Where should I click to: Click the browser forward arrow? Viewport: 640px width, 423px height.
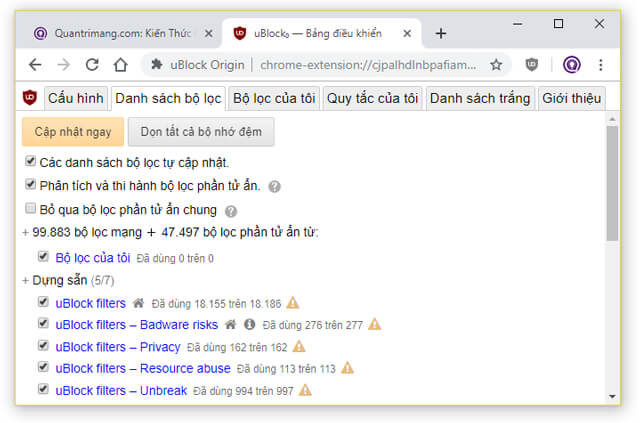click(64, 65)
